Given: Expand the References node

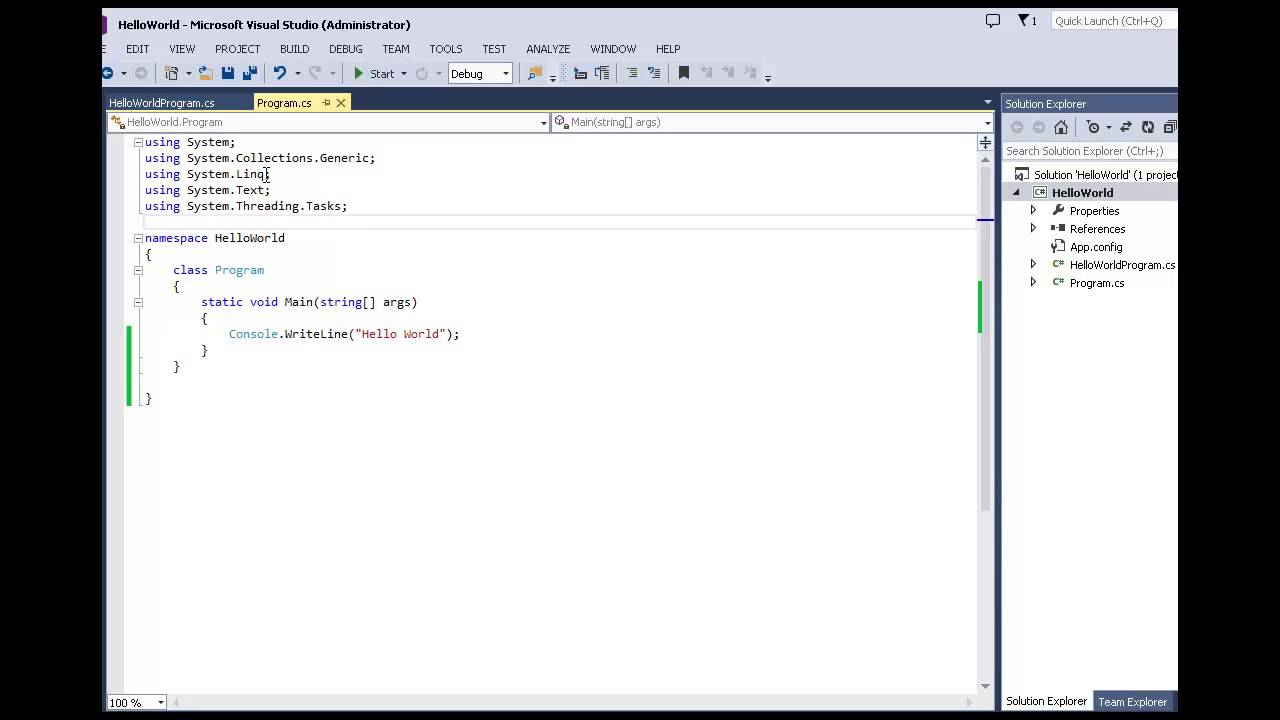Looking at the screenshot, I should [x=1034, y=229].
